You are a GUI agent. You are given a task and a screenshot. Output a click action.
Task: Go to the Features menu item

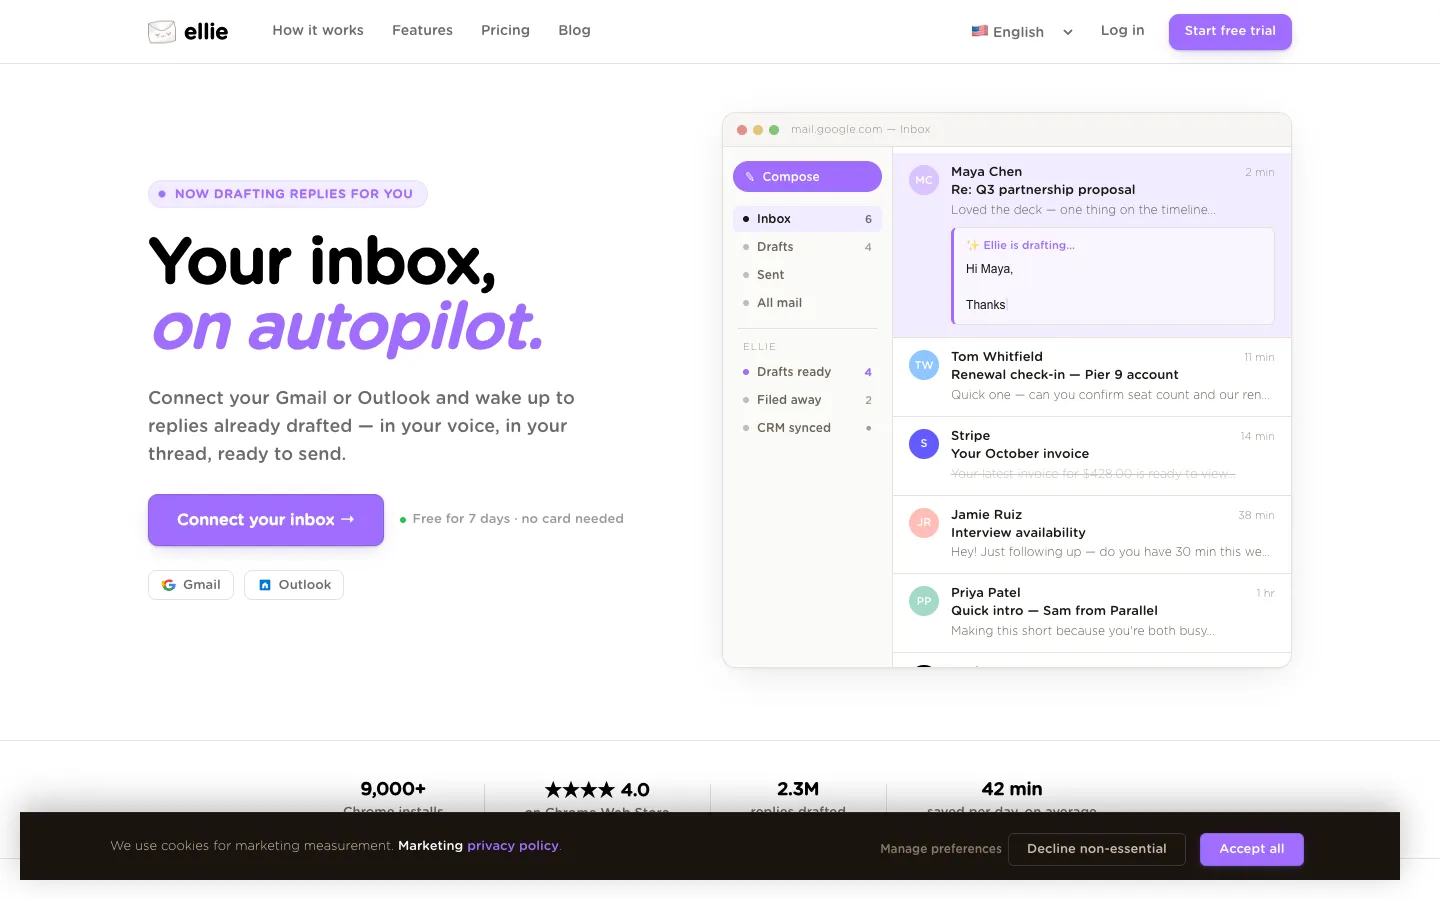422,30
